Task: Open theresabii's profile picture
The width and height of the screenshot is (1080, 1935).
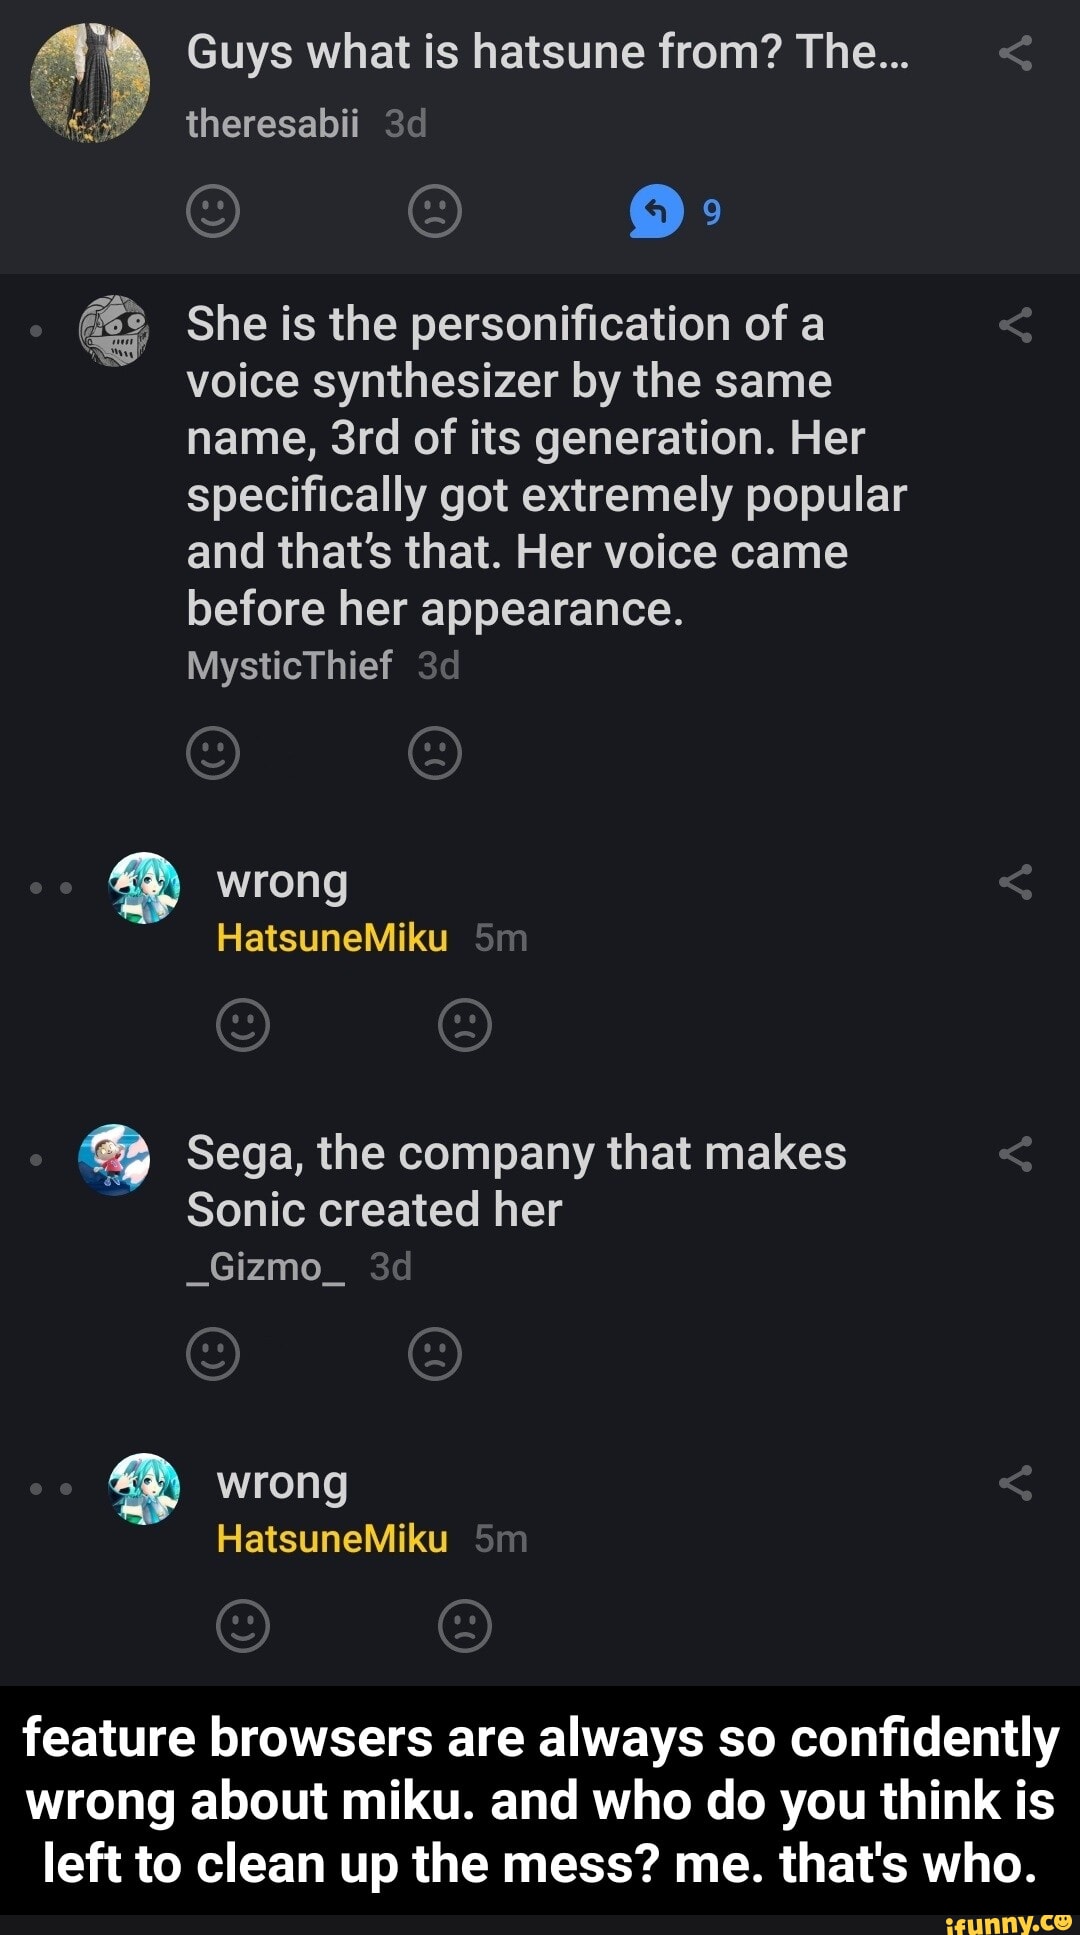Action: pos(91,83)
